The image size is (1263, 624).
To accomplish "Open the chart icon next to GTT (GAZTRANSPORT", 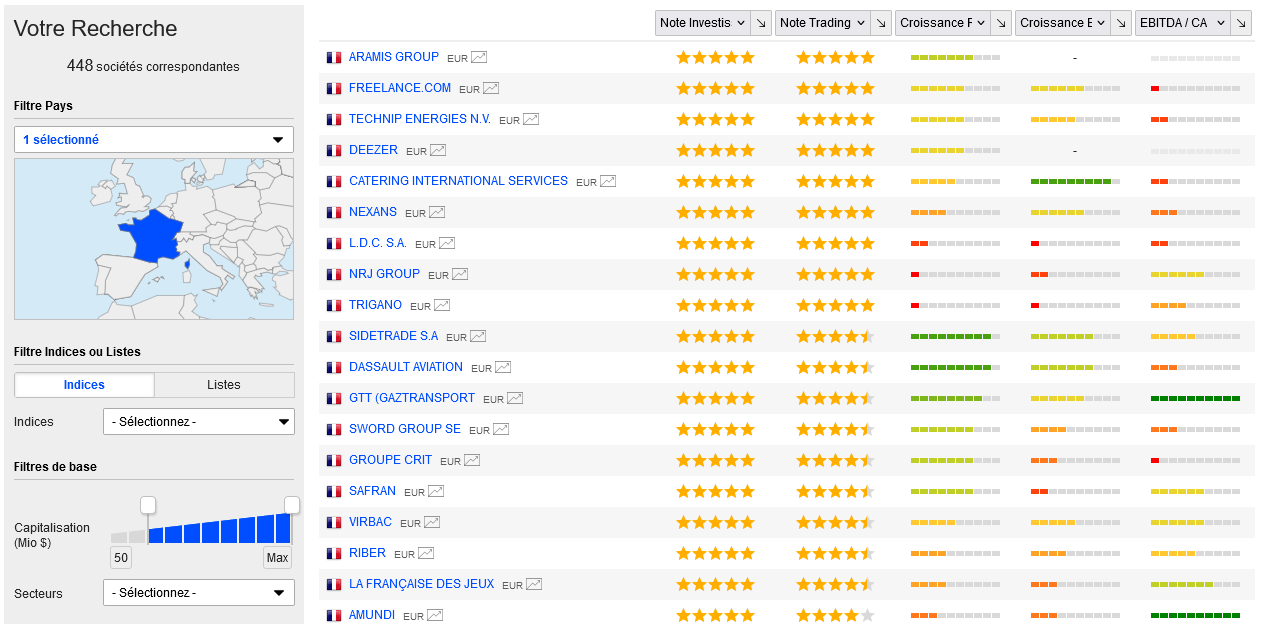I will click(515, 399).
